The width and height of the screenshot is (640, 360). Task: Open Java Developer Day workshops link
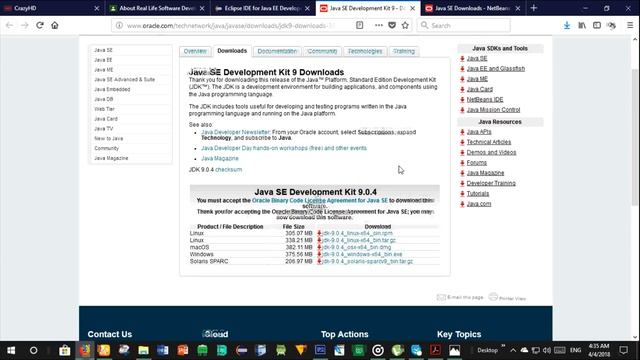click(284, 148)
